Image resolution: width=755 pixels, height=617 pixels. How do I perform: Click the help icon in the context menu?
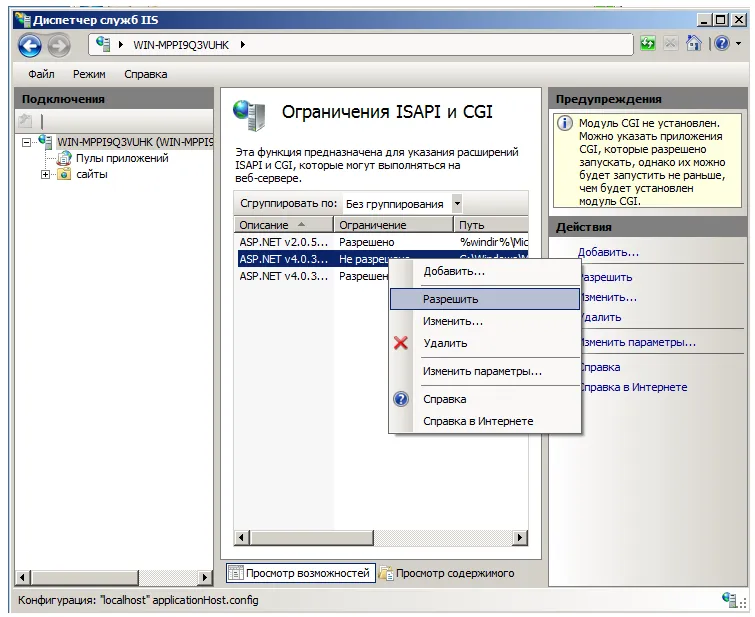pyautogui.click(x=401, y=399)
